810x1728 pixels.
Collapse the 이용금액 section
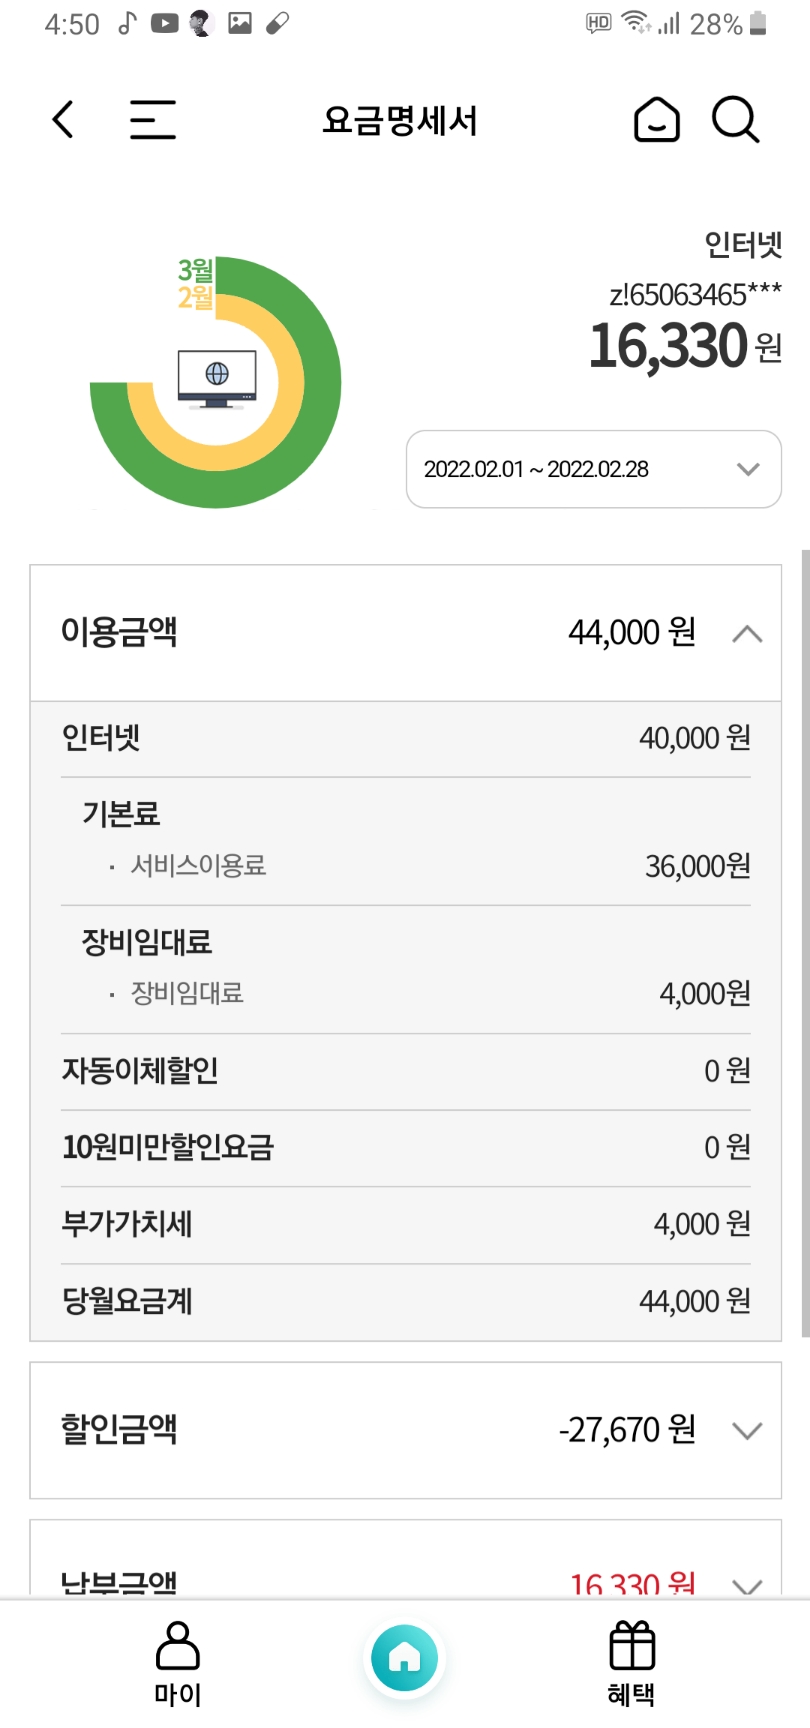point(747,634)
